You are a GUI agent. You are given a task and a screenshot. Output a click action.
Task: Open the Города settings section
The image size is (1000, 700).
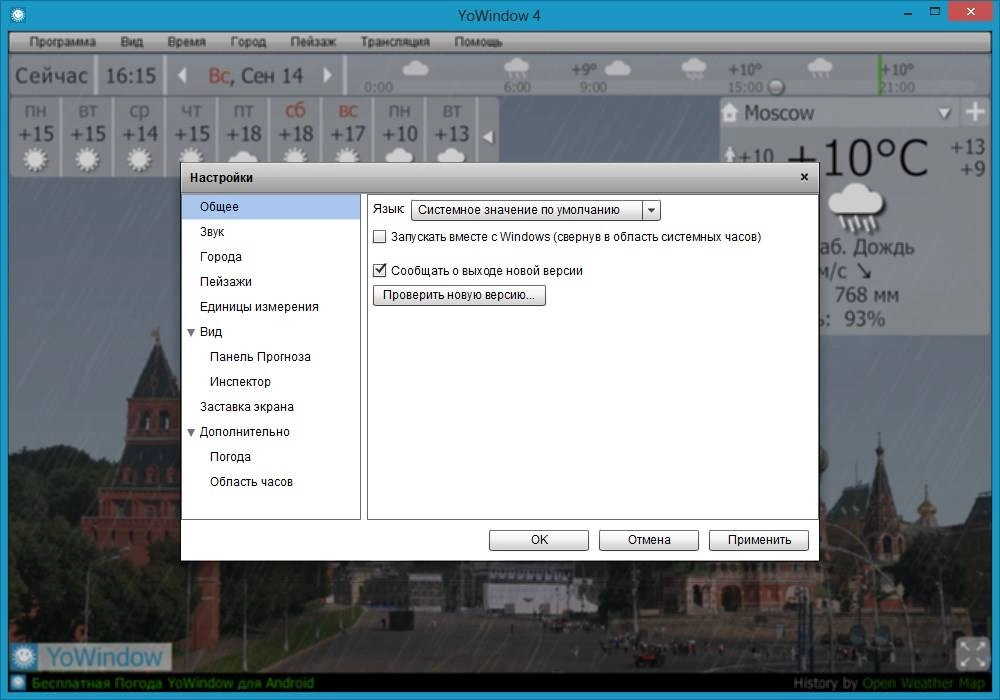click(271, 256)
